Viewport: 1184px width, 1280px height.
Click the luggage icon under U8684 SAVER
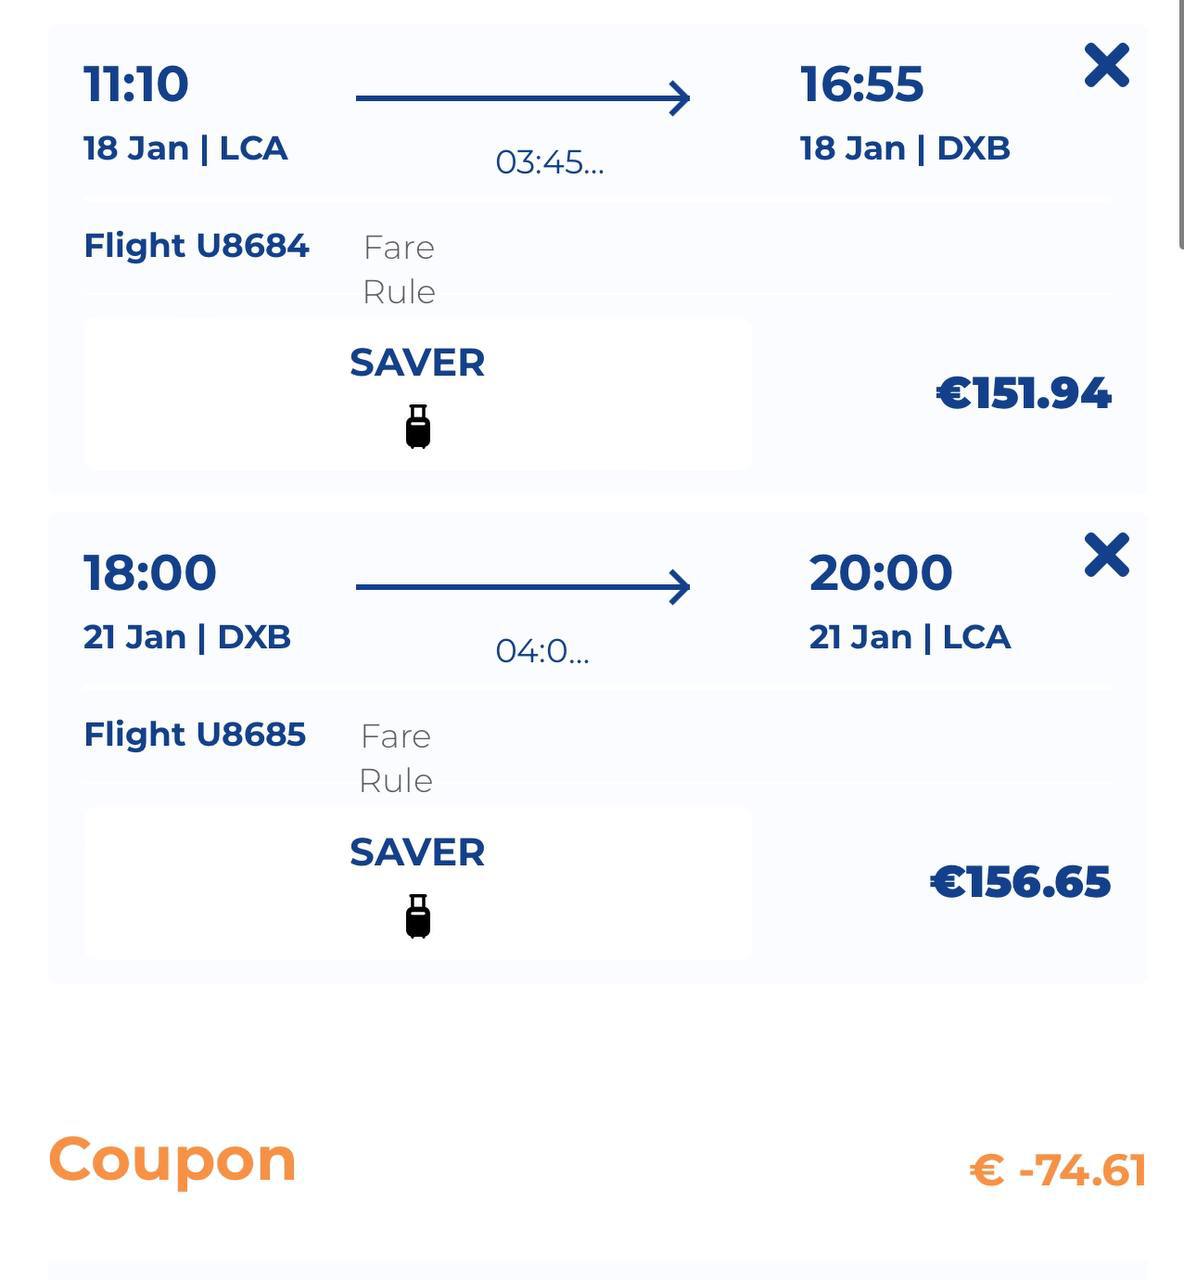(418, 427)
